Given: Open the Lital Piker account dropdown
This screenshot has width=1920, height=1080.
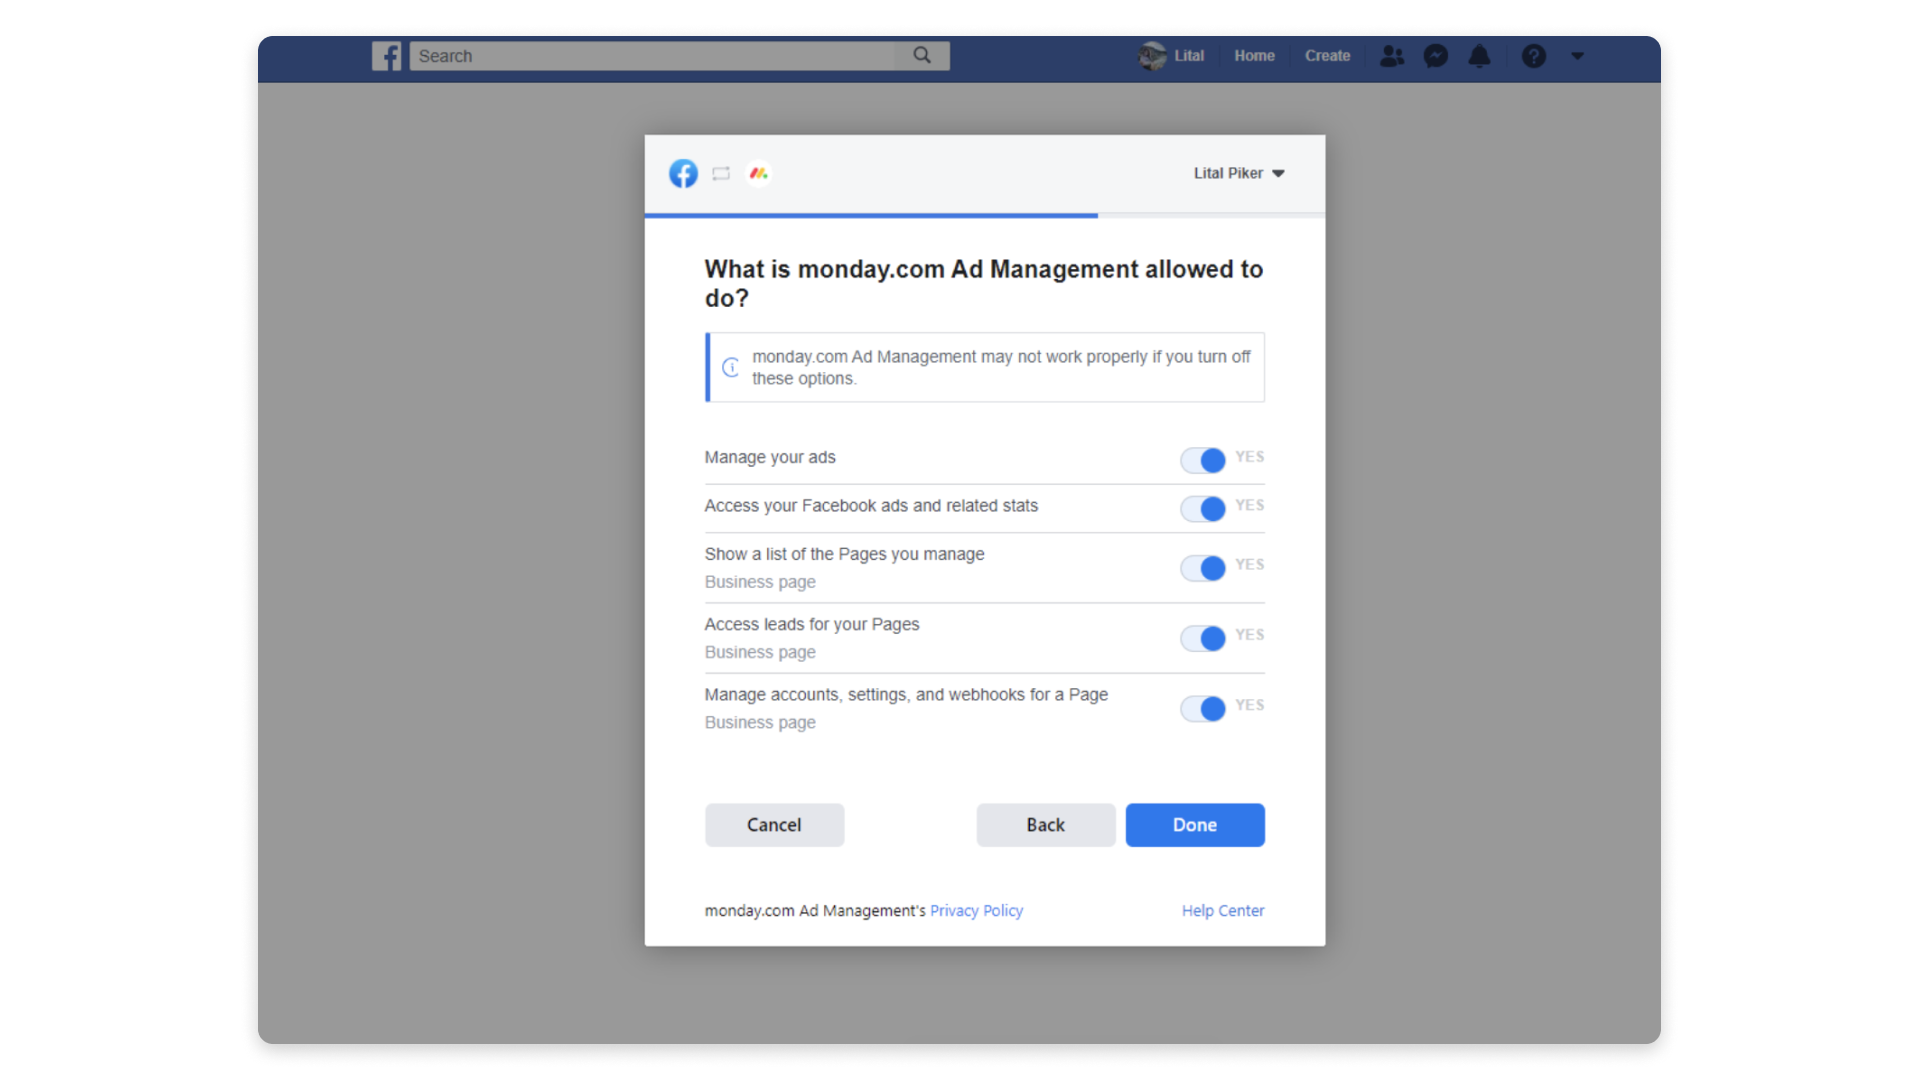Looking at the screenshot, I should pyautogui.click(x=1239, y=173).
